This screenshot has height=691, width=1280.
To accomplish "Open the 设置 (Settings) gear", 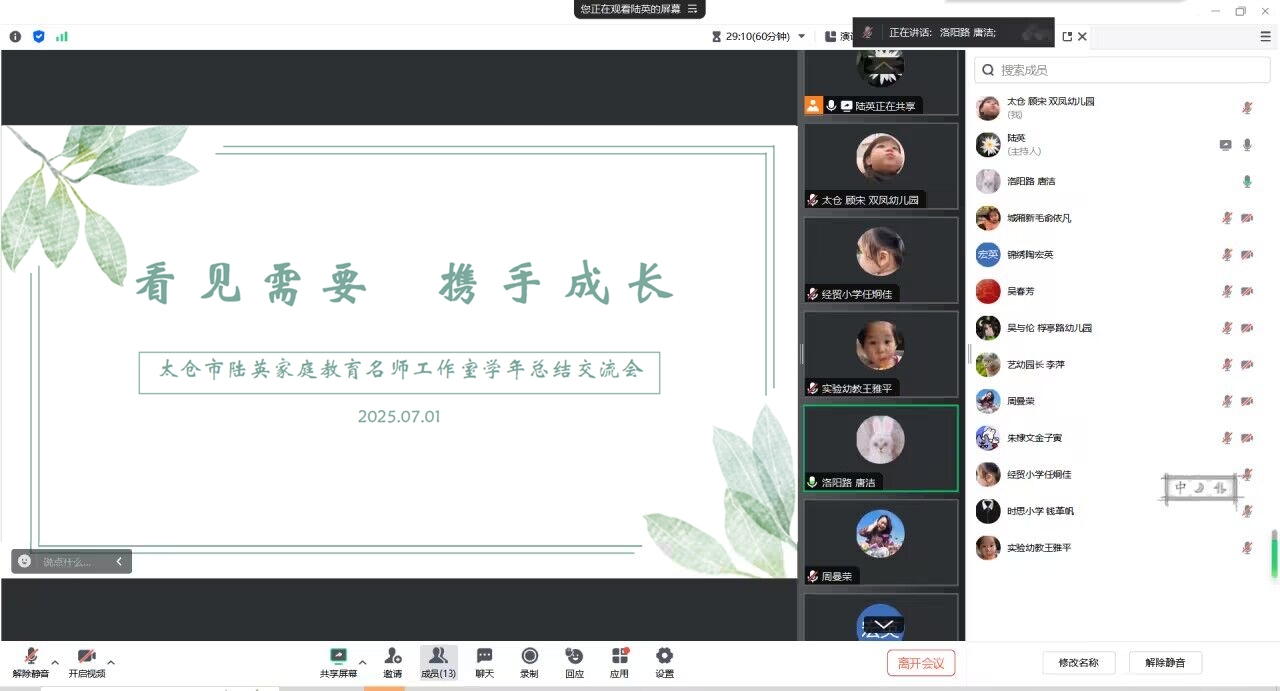I will pos(664,657).
